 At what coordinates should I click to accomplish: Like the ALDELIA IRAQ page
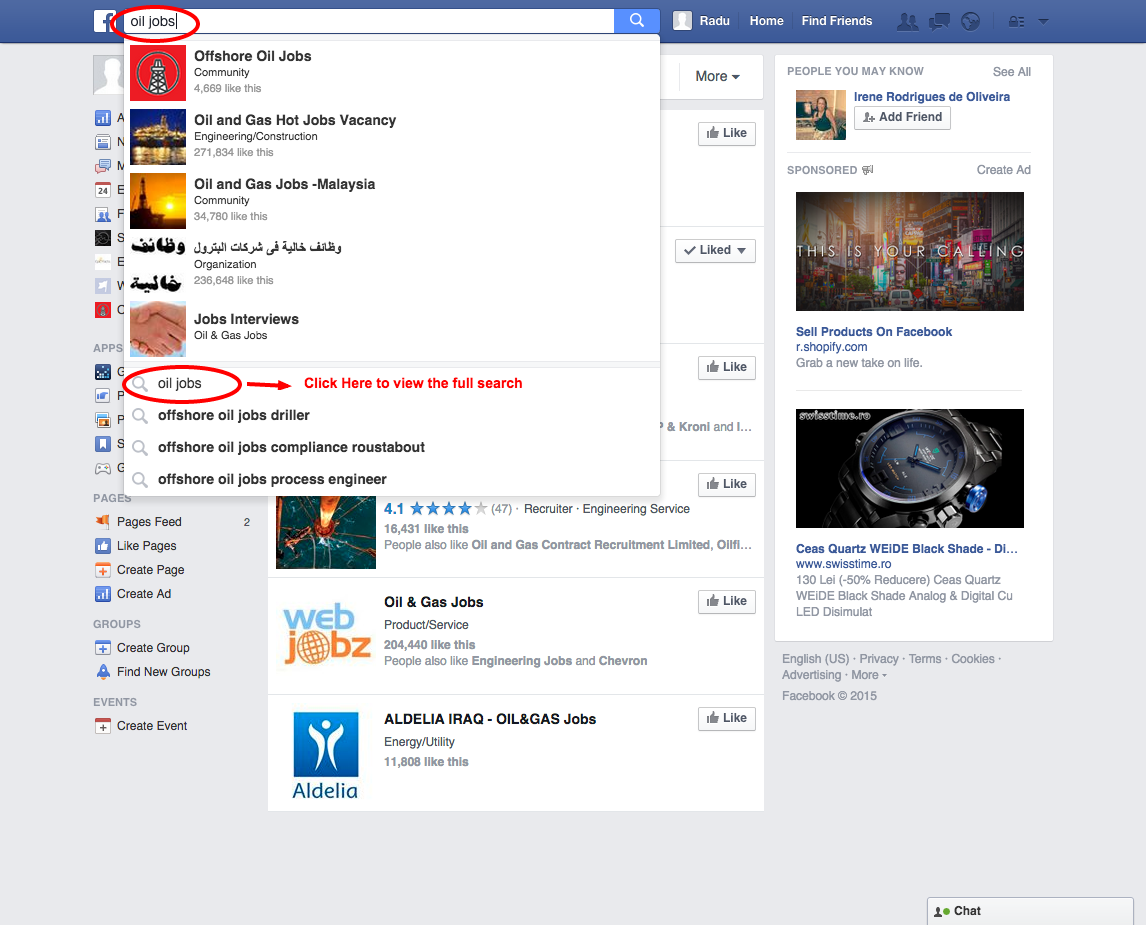pyautogui.click(x=726, y=718)
